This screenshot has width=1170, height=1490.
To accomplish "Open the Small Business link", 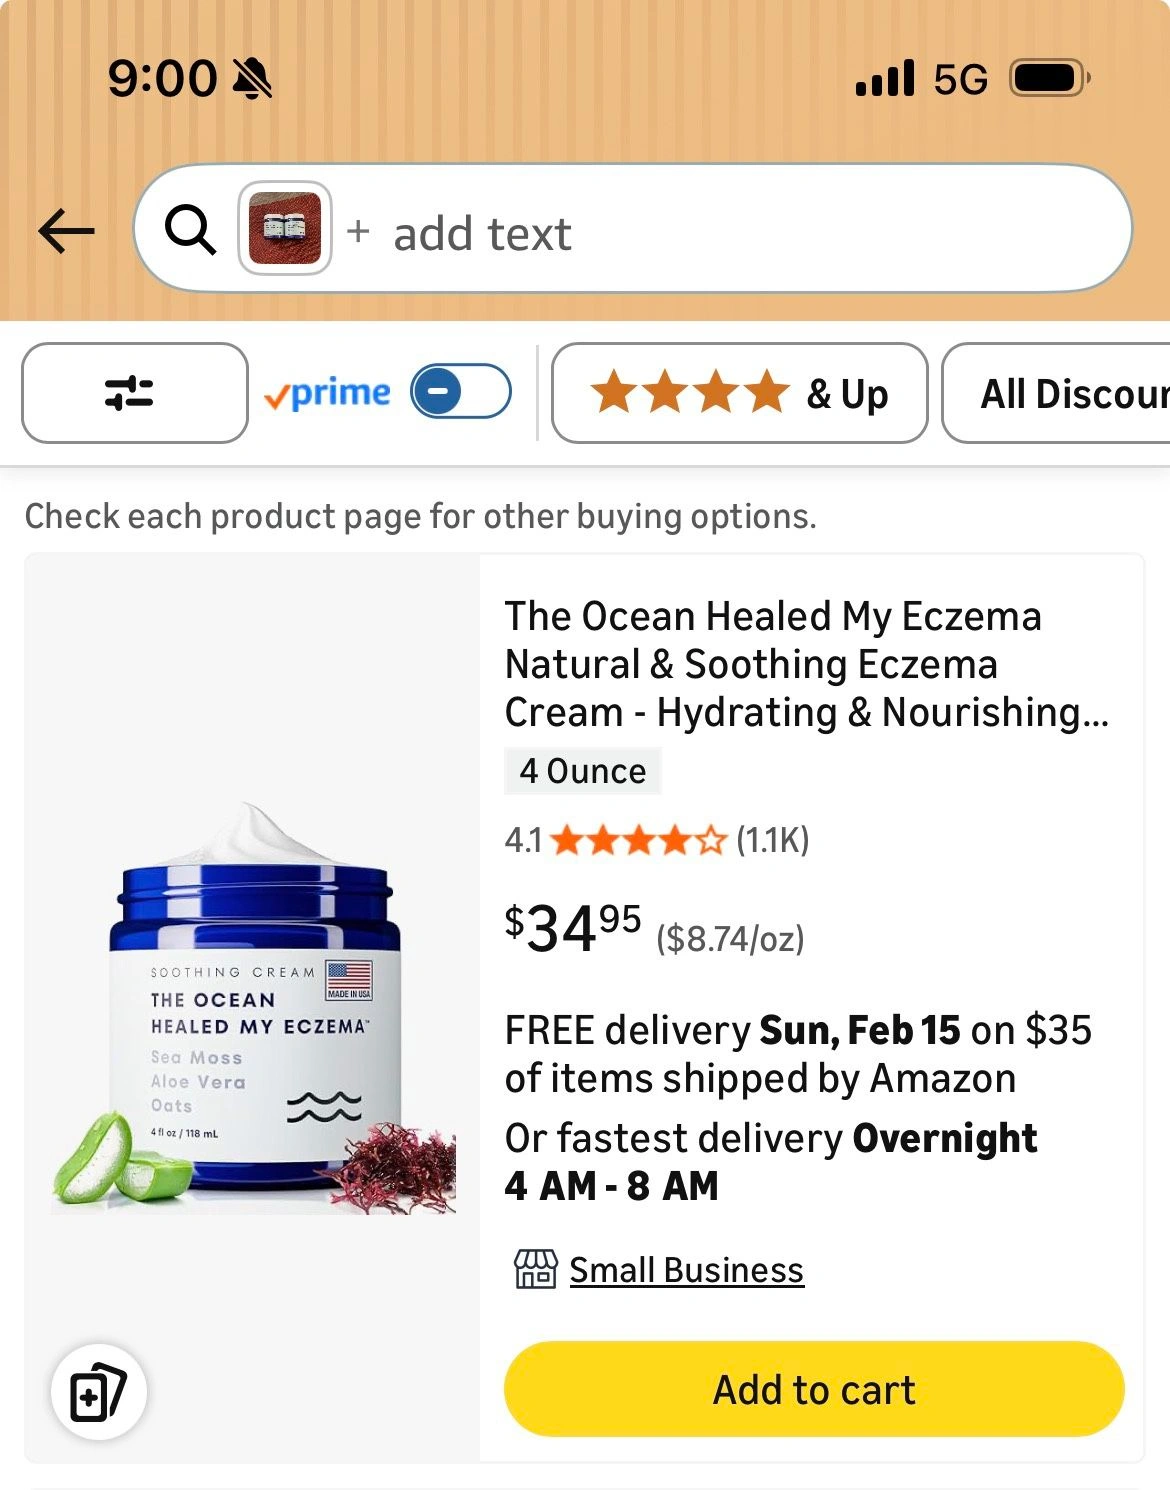I will 686,1270.
